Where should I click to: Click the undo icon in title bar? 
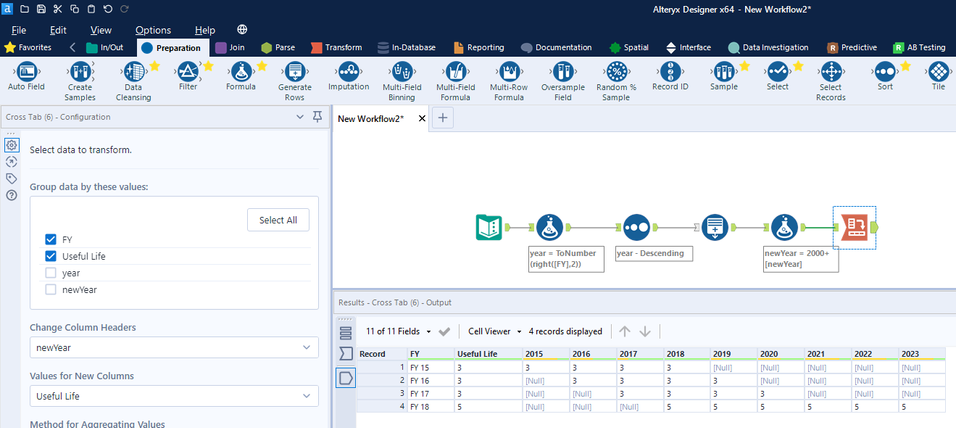point(108,9)
